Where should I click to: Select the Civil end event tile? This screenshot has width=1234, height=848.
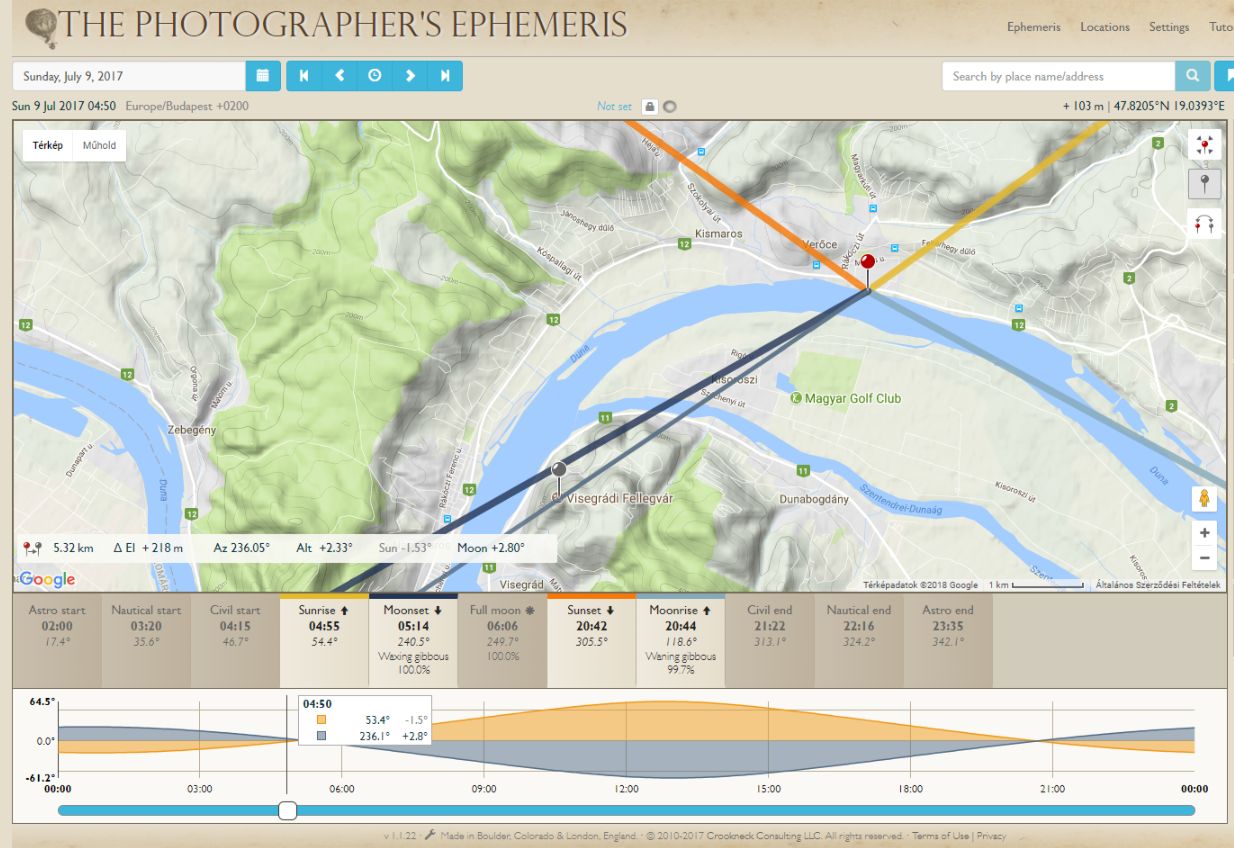coord(769,641)
